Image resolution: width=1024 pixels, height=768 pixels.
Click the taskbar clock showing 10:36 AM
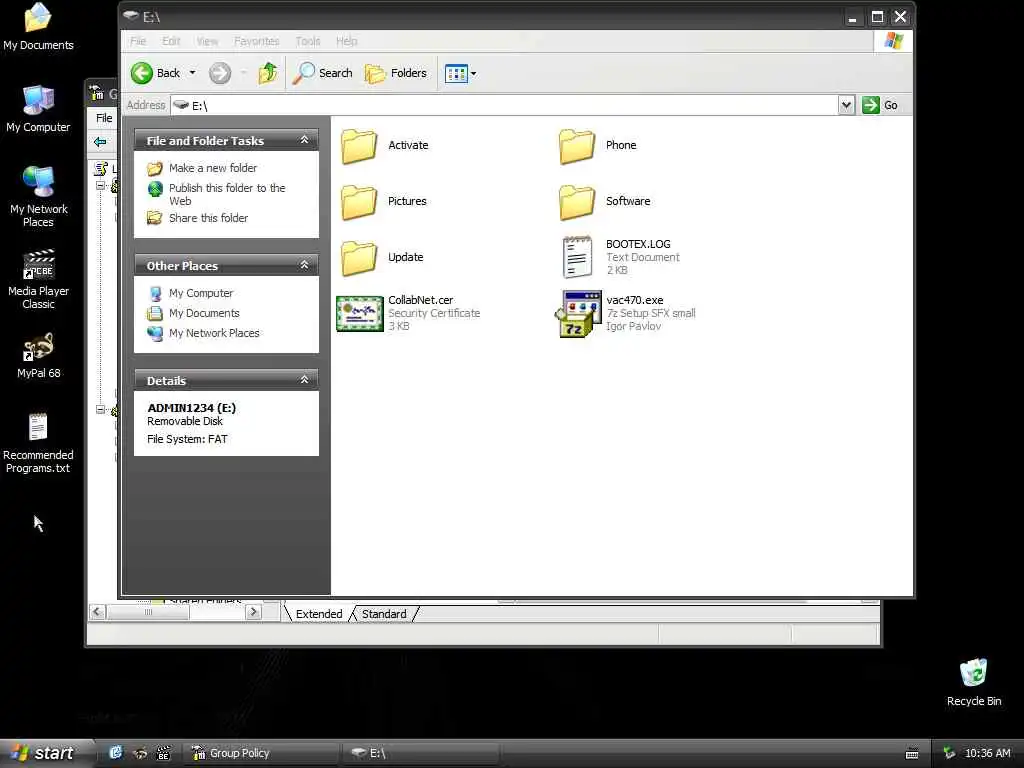pyautogui.click(x=987, y=753)
